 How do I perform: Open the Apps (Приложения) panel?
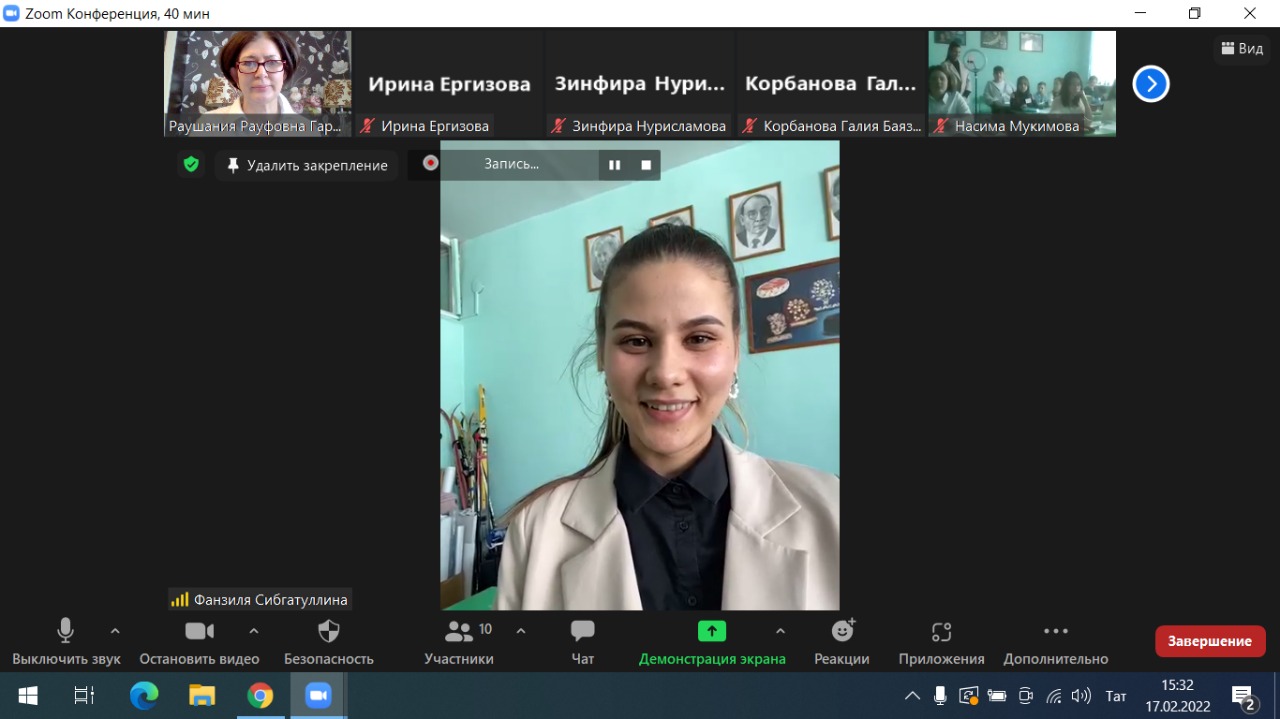point(941,631)
